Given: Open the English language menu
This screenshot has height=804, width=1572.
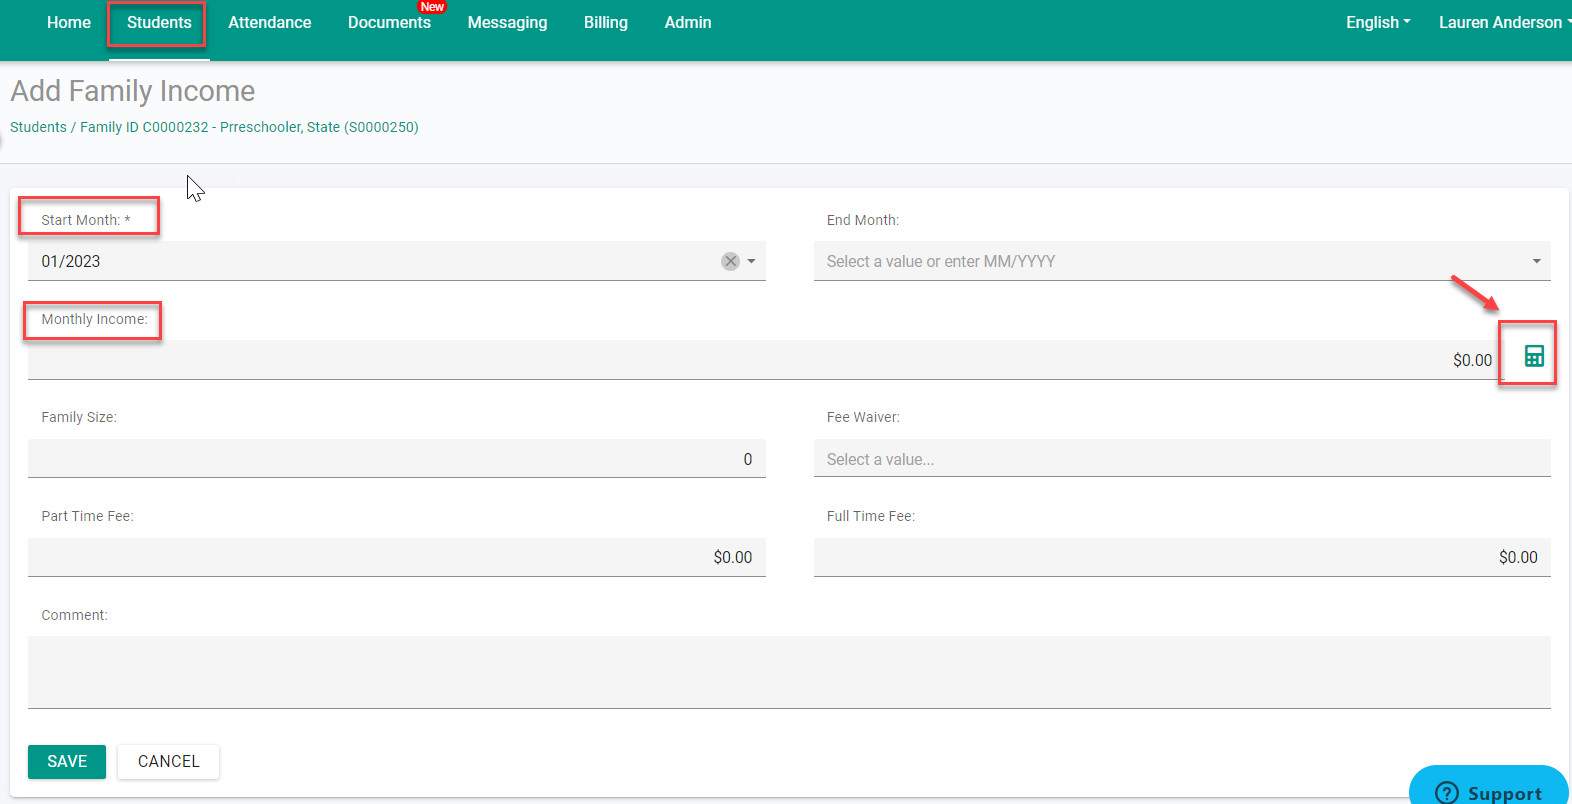Looking at the screenshot, I should (x=1377, y=22).
